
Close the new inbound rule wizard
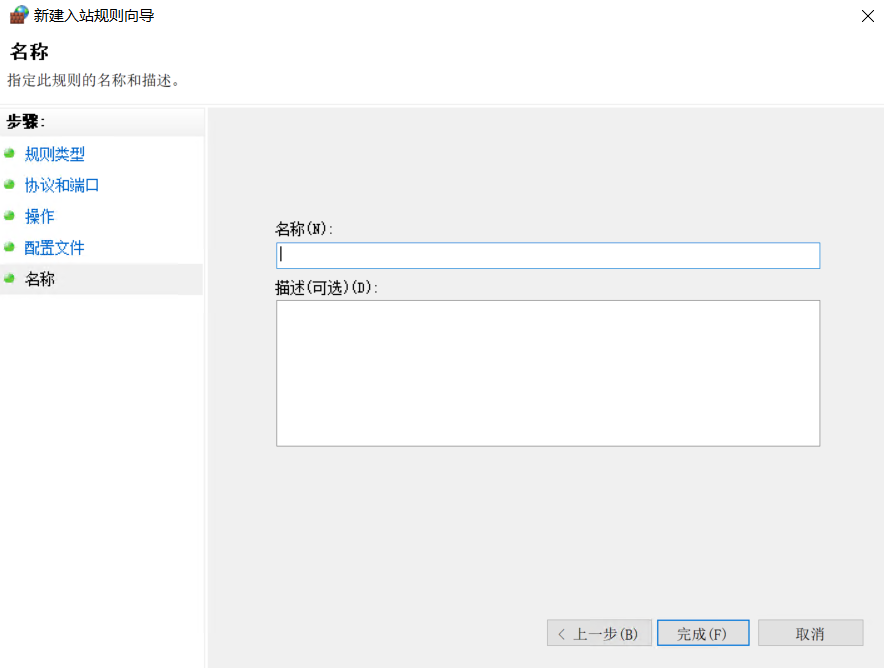point(868,16)
